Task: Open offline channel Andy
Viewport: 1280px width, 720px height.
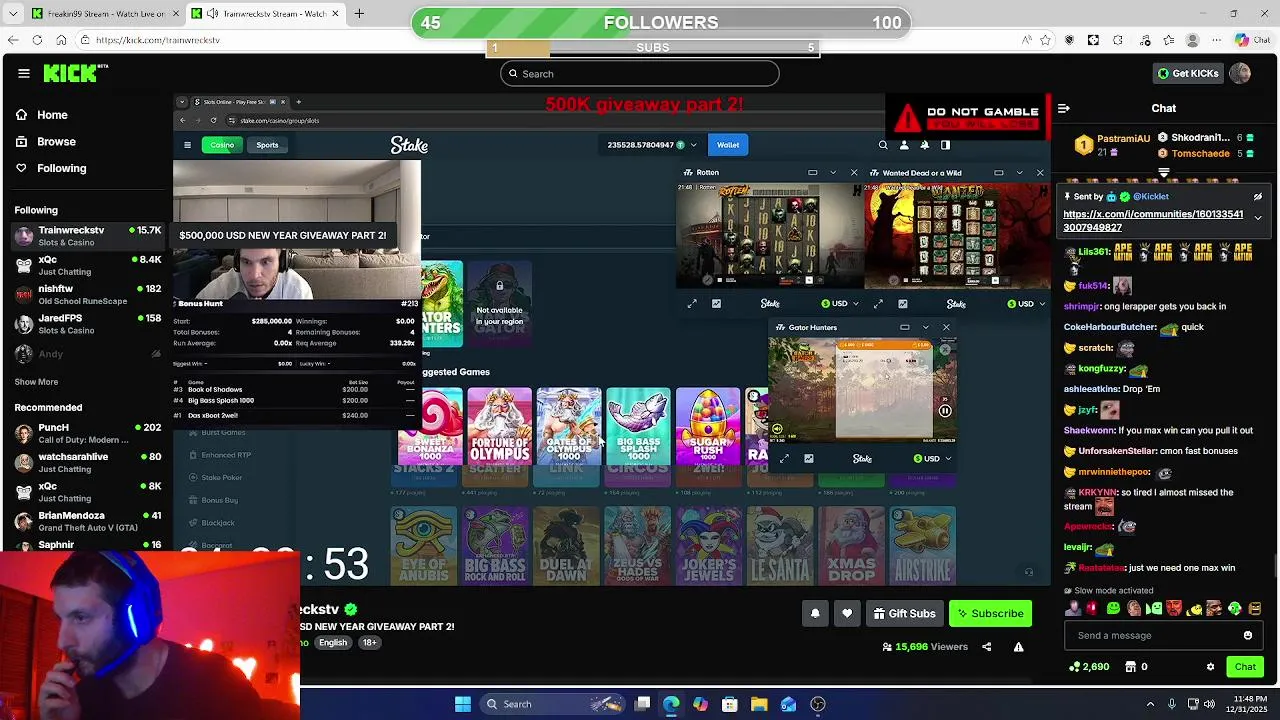Action: pyautogui.click(x=87, y=354)
